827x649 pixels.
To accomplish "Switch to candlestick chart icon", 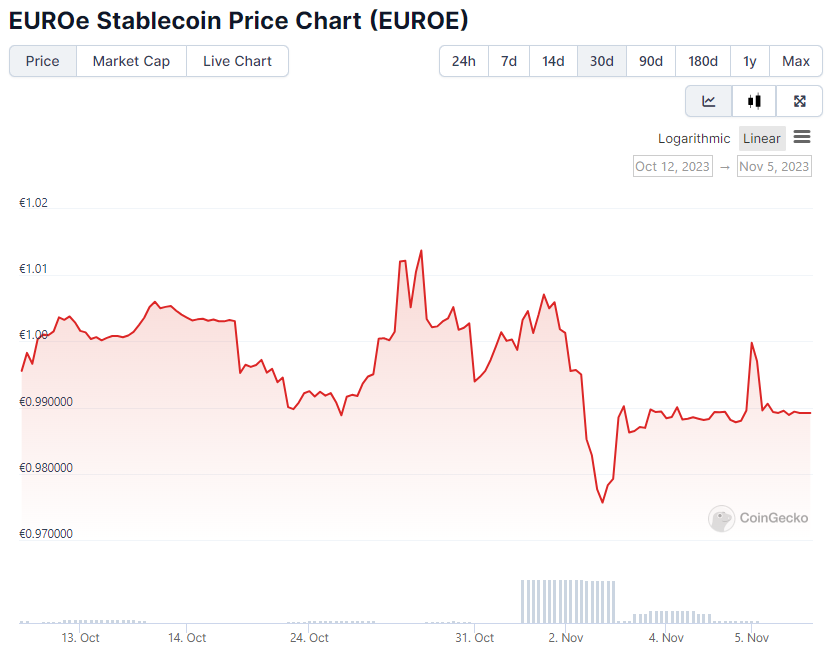I will click(x=754, y=101).
